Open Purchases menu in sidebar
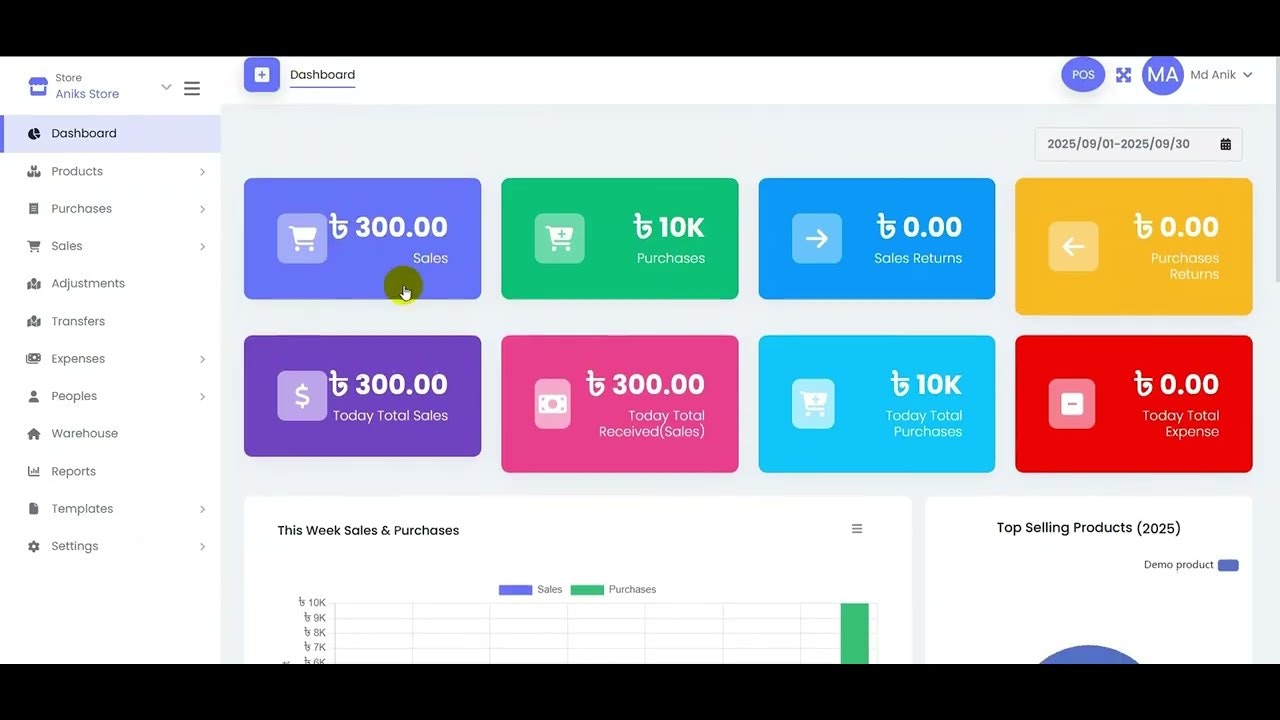Viewport: 1280px width, 720px height. (x=110, y=209)
